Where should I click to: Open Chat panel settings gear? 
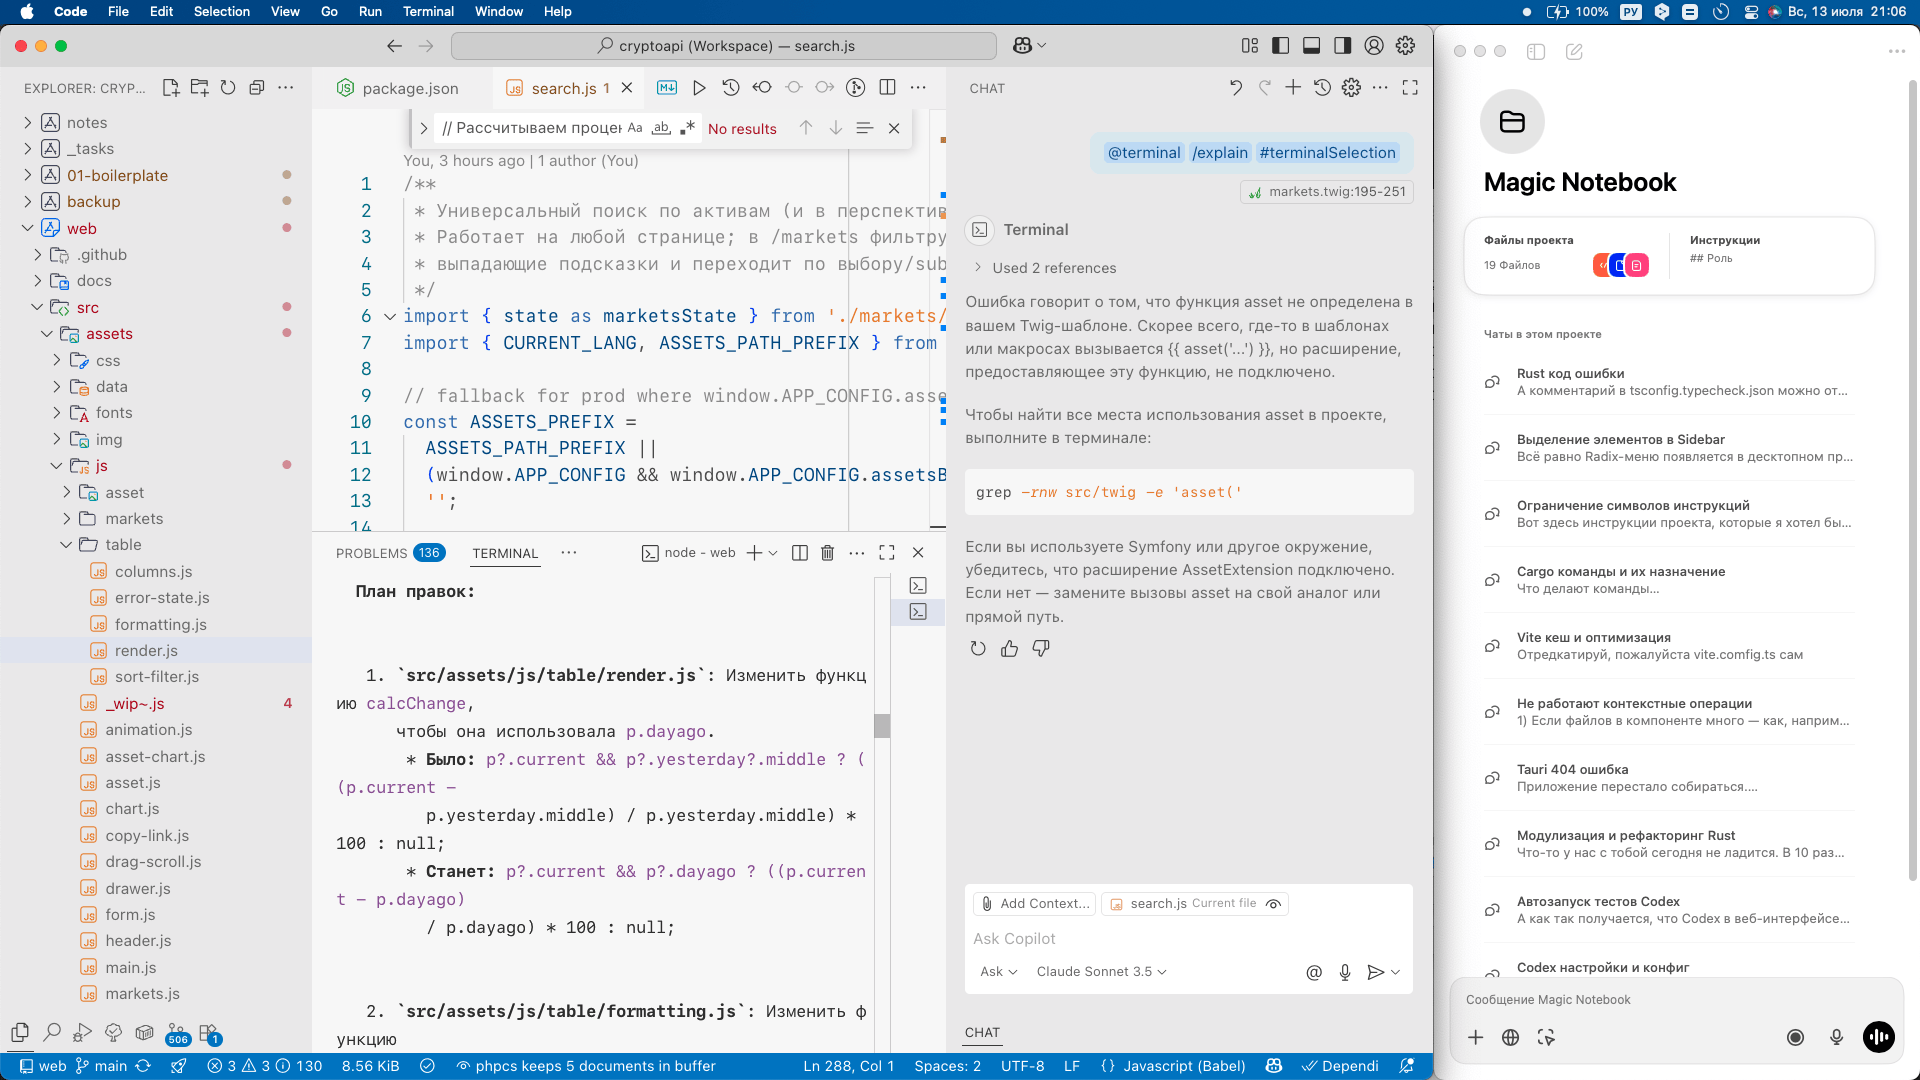click(x=1351, y=88)
